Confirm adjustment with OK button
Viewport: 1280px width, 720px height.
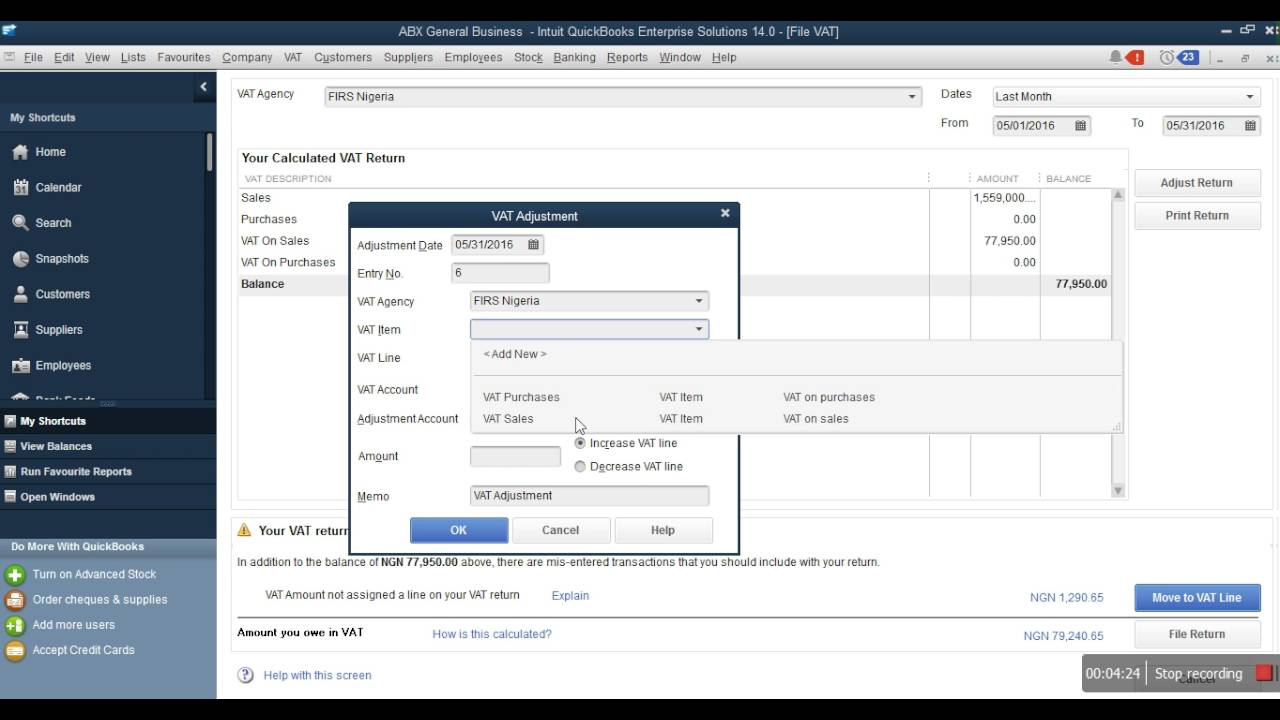coord(459,531)
